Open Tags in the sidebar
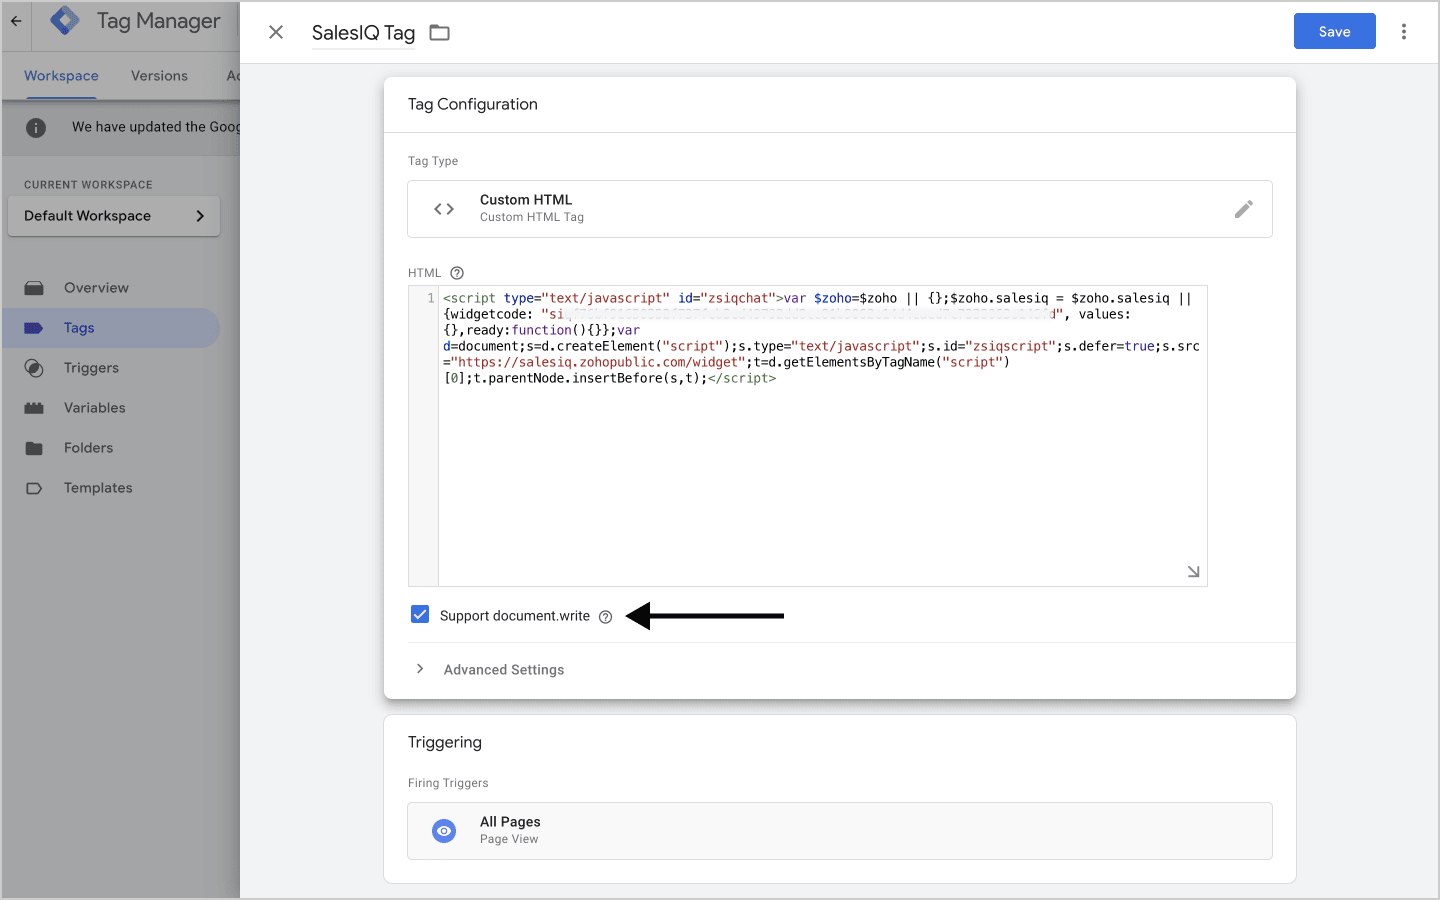 pos(110,328)
